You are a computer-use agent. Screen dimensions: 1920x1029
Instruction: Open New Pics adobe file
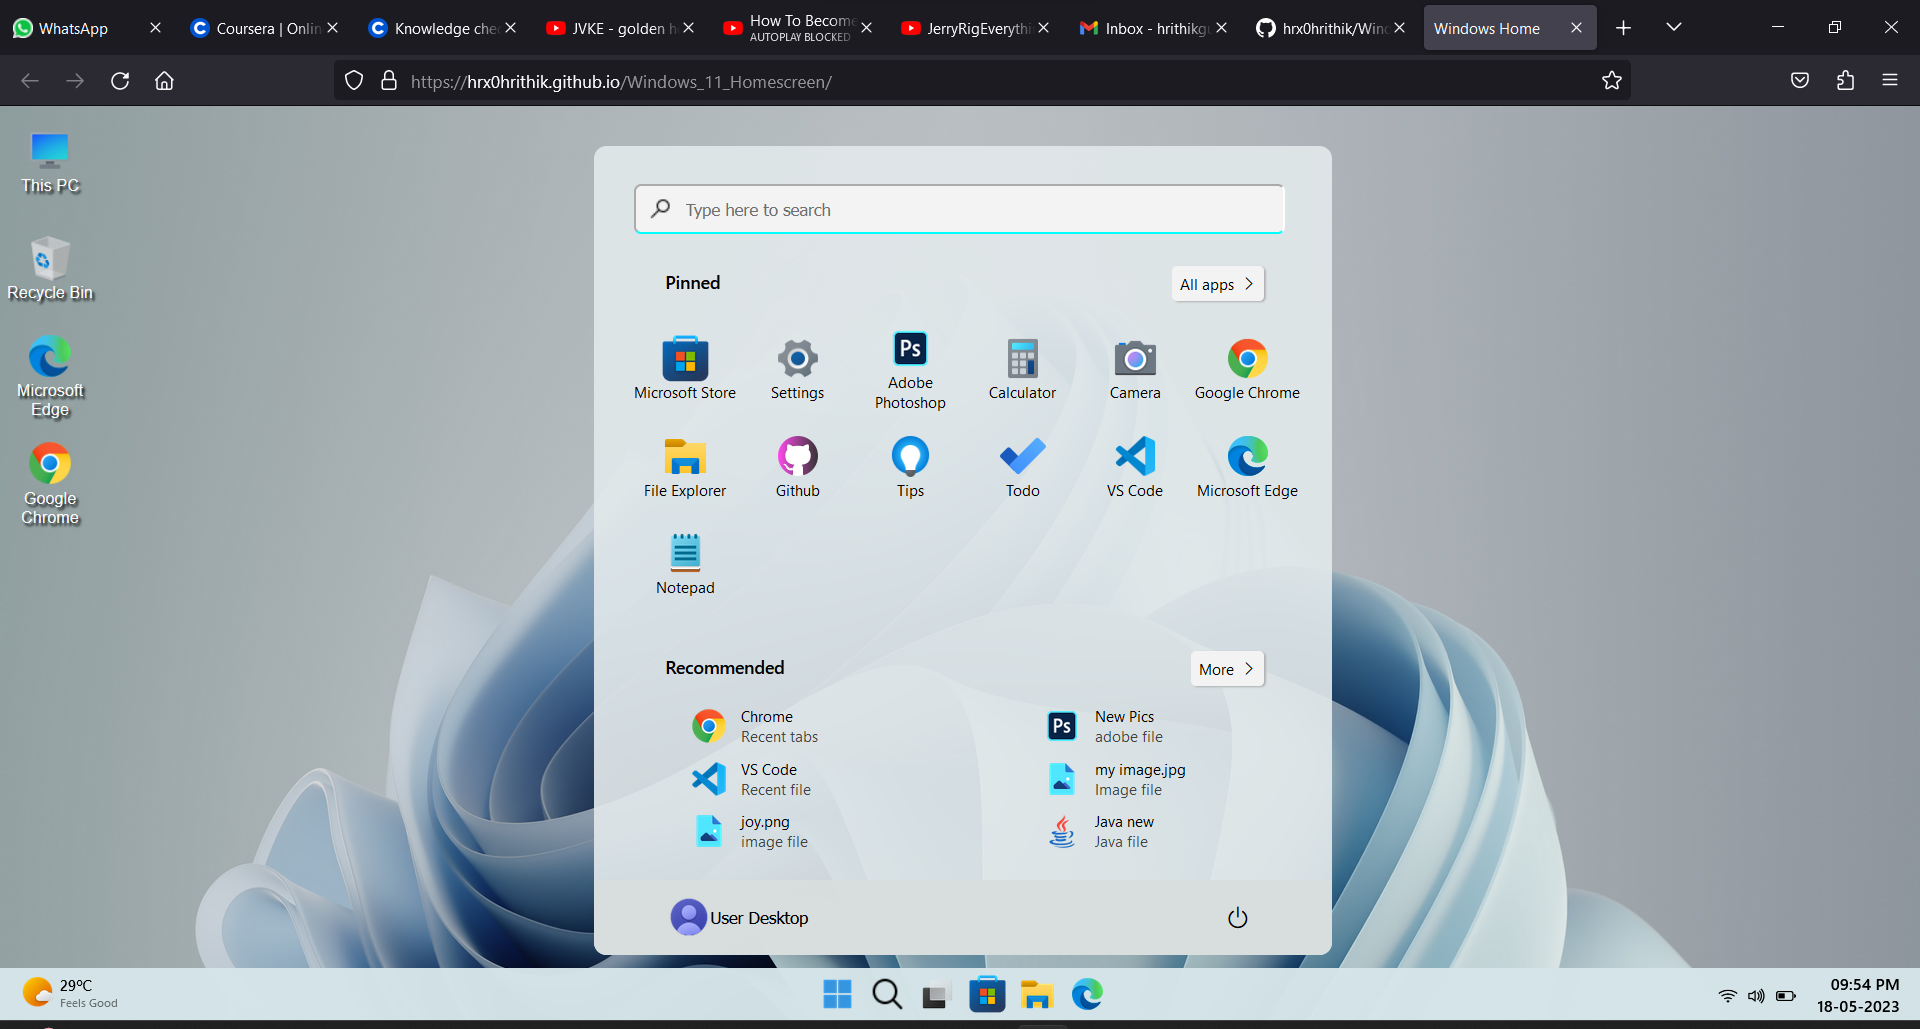[1105, 726]
